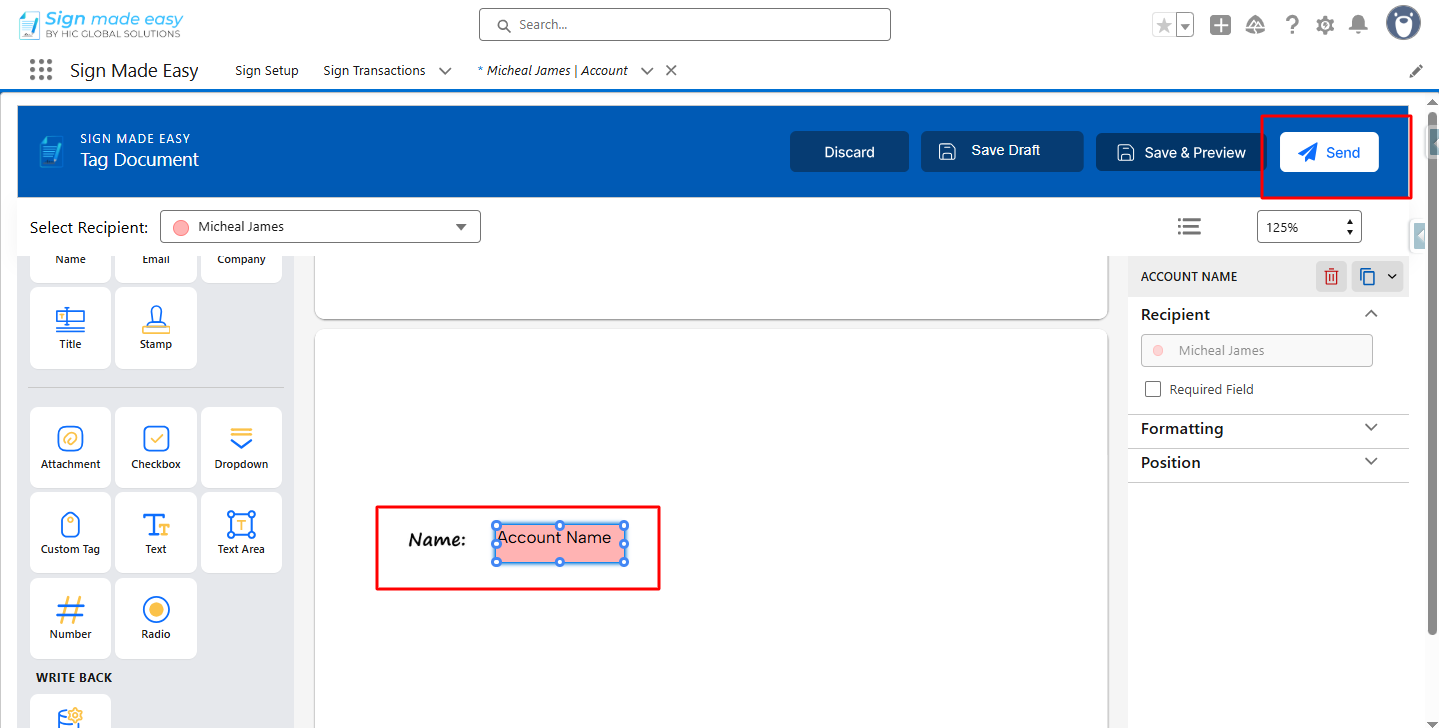Viewport: 1439px width, 728px height.
Task: Duplicate the Account Name tag with copy icon
Action: tap(1367, 277)
